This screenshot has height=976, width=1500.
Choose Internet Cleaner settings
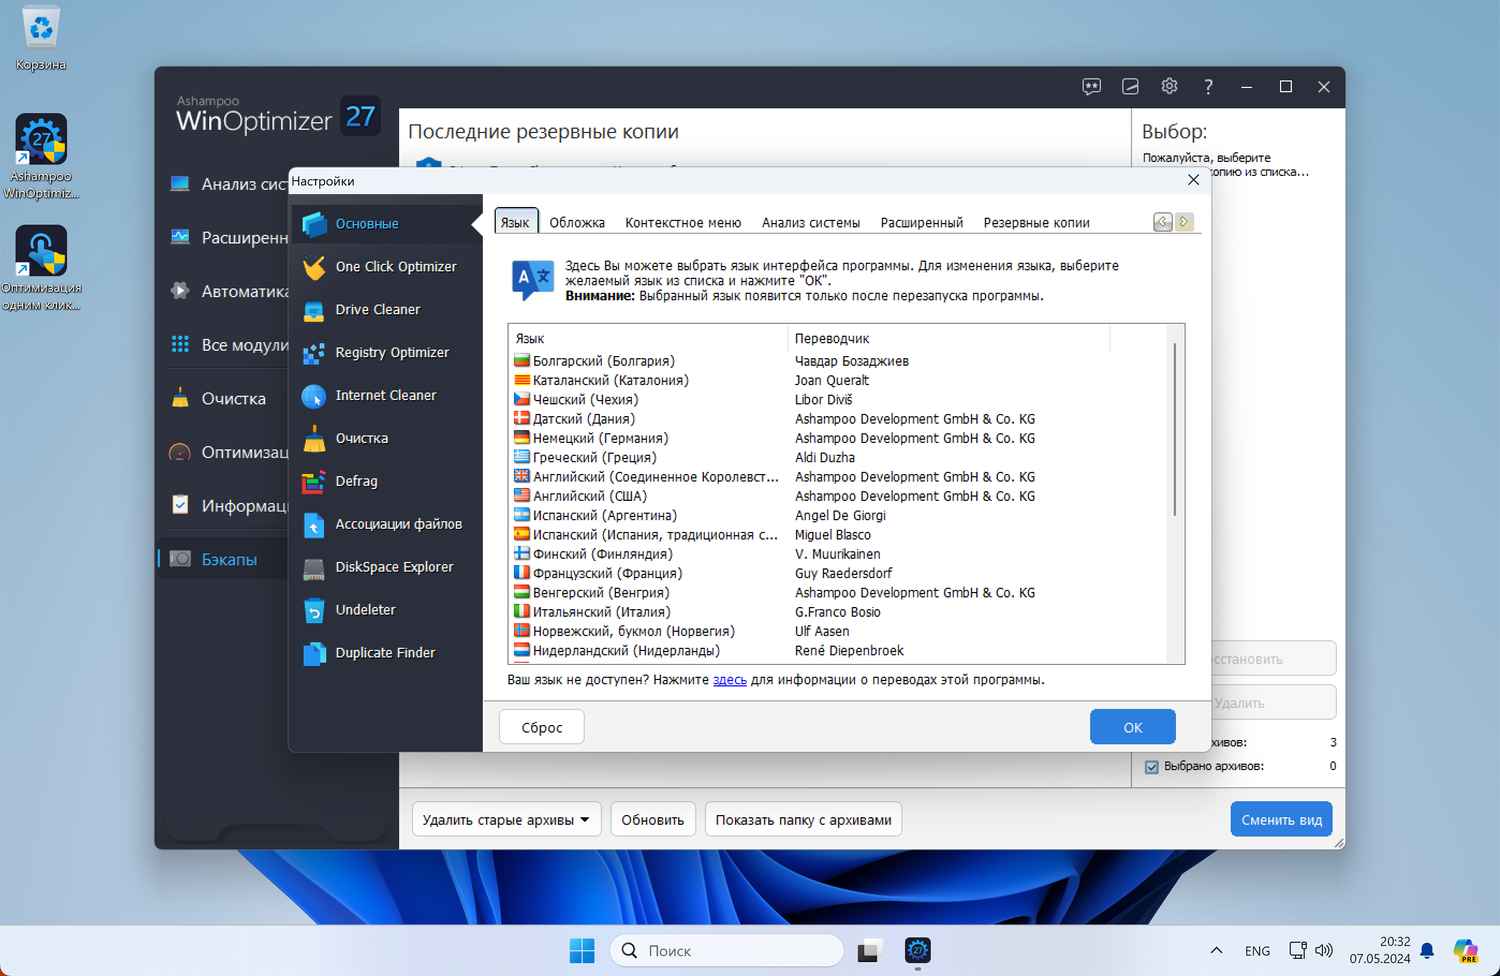click(385, 396)
